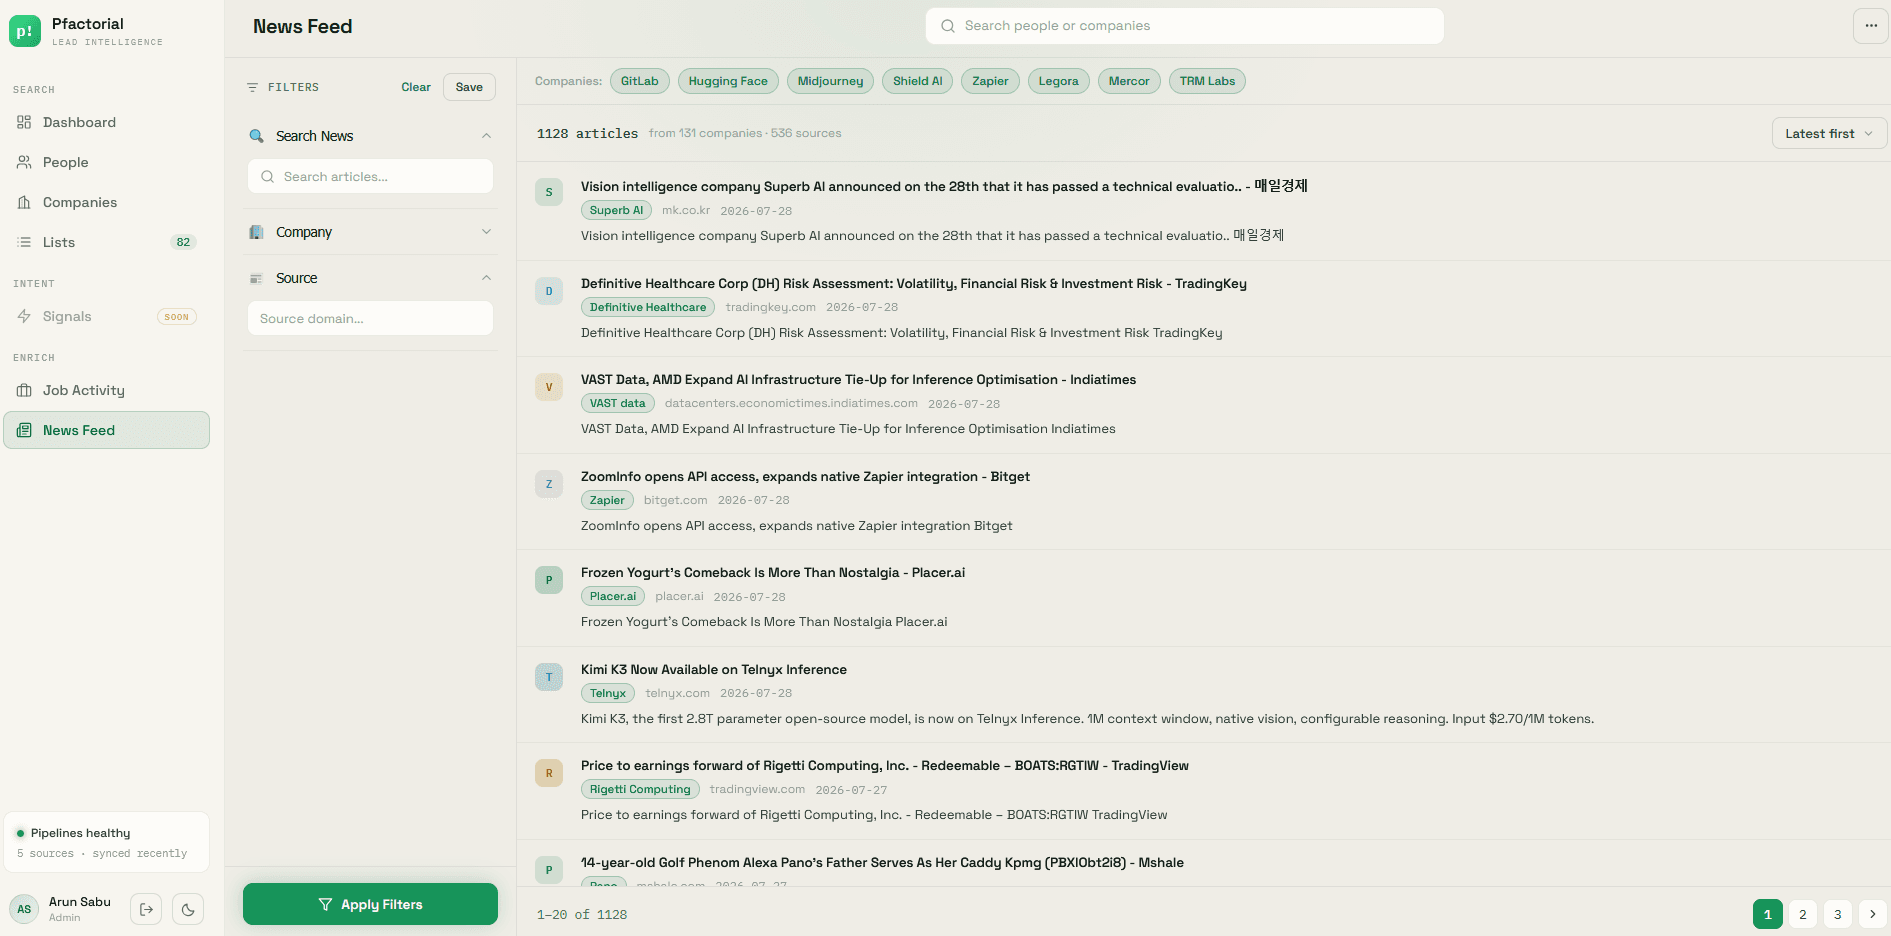Click the News Feed newspaper icon
This screenshot has width=1891, height=936.
click(24, 430)
